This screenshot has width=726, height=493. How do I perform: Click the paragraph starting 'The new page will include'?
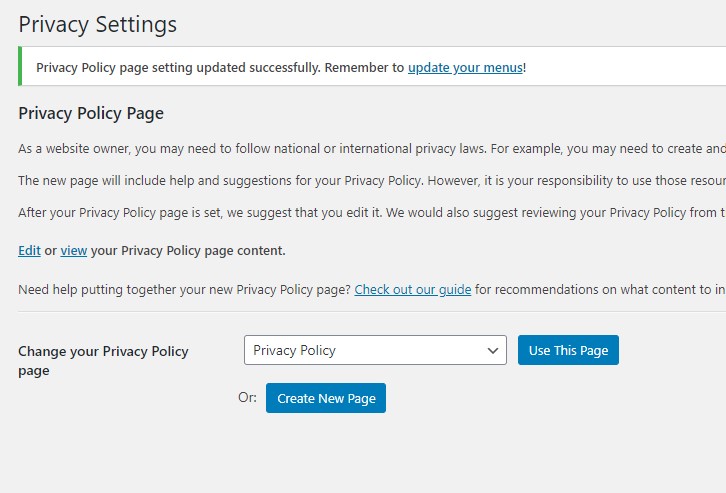(x=372, y=181)
